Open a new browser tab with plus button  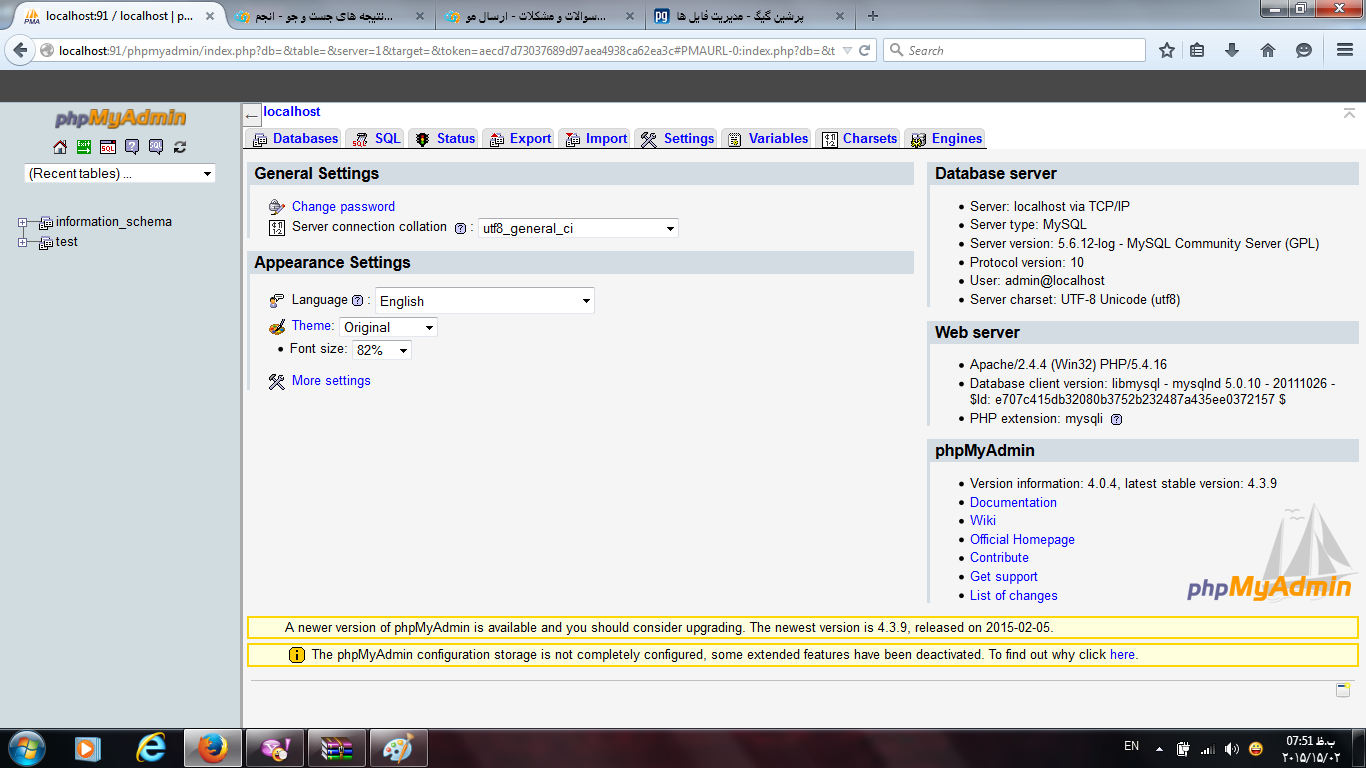[873, 16]
